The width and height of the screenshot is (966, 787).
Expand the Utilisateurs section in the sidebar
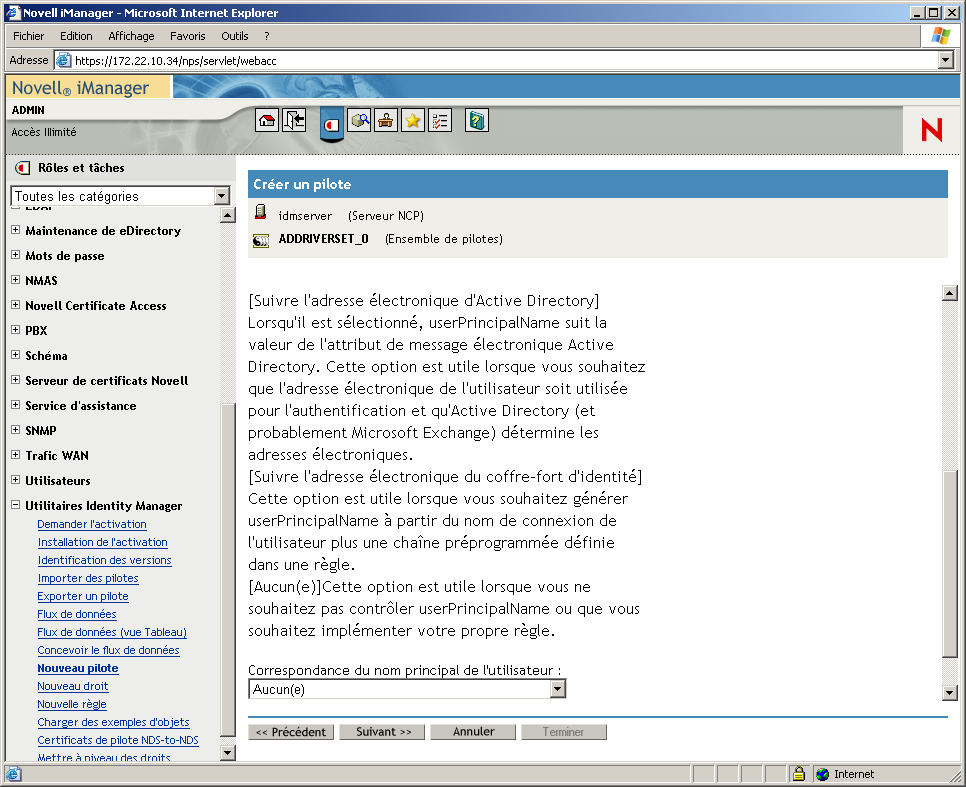[15, 480]
